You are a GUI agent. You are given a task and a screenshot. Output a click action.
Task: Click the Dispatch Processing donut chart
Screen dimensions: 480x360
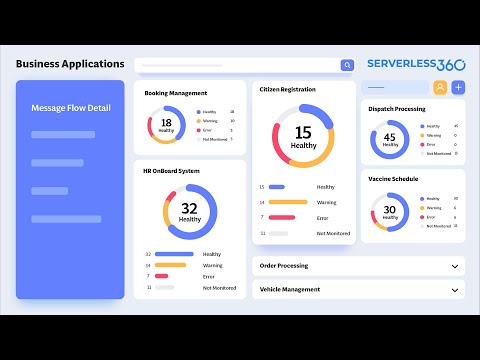coord(390,139)
